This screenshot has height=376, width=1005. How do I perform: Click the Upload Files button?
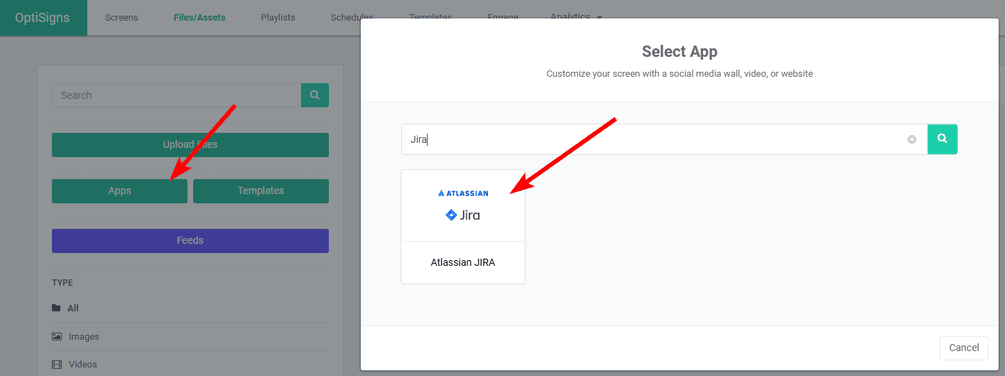point(190,145)
